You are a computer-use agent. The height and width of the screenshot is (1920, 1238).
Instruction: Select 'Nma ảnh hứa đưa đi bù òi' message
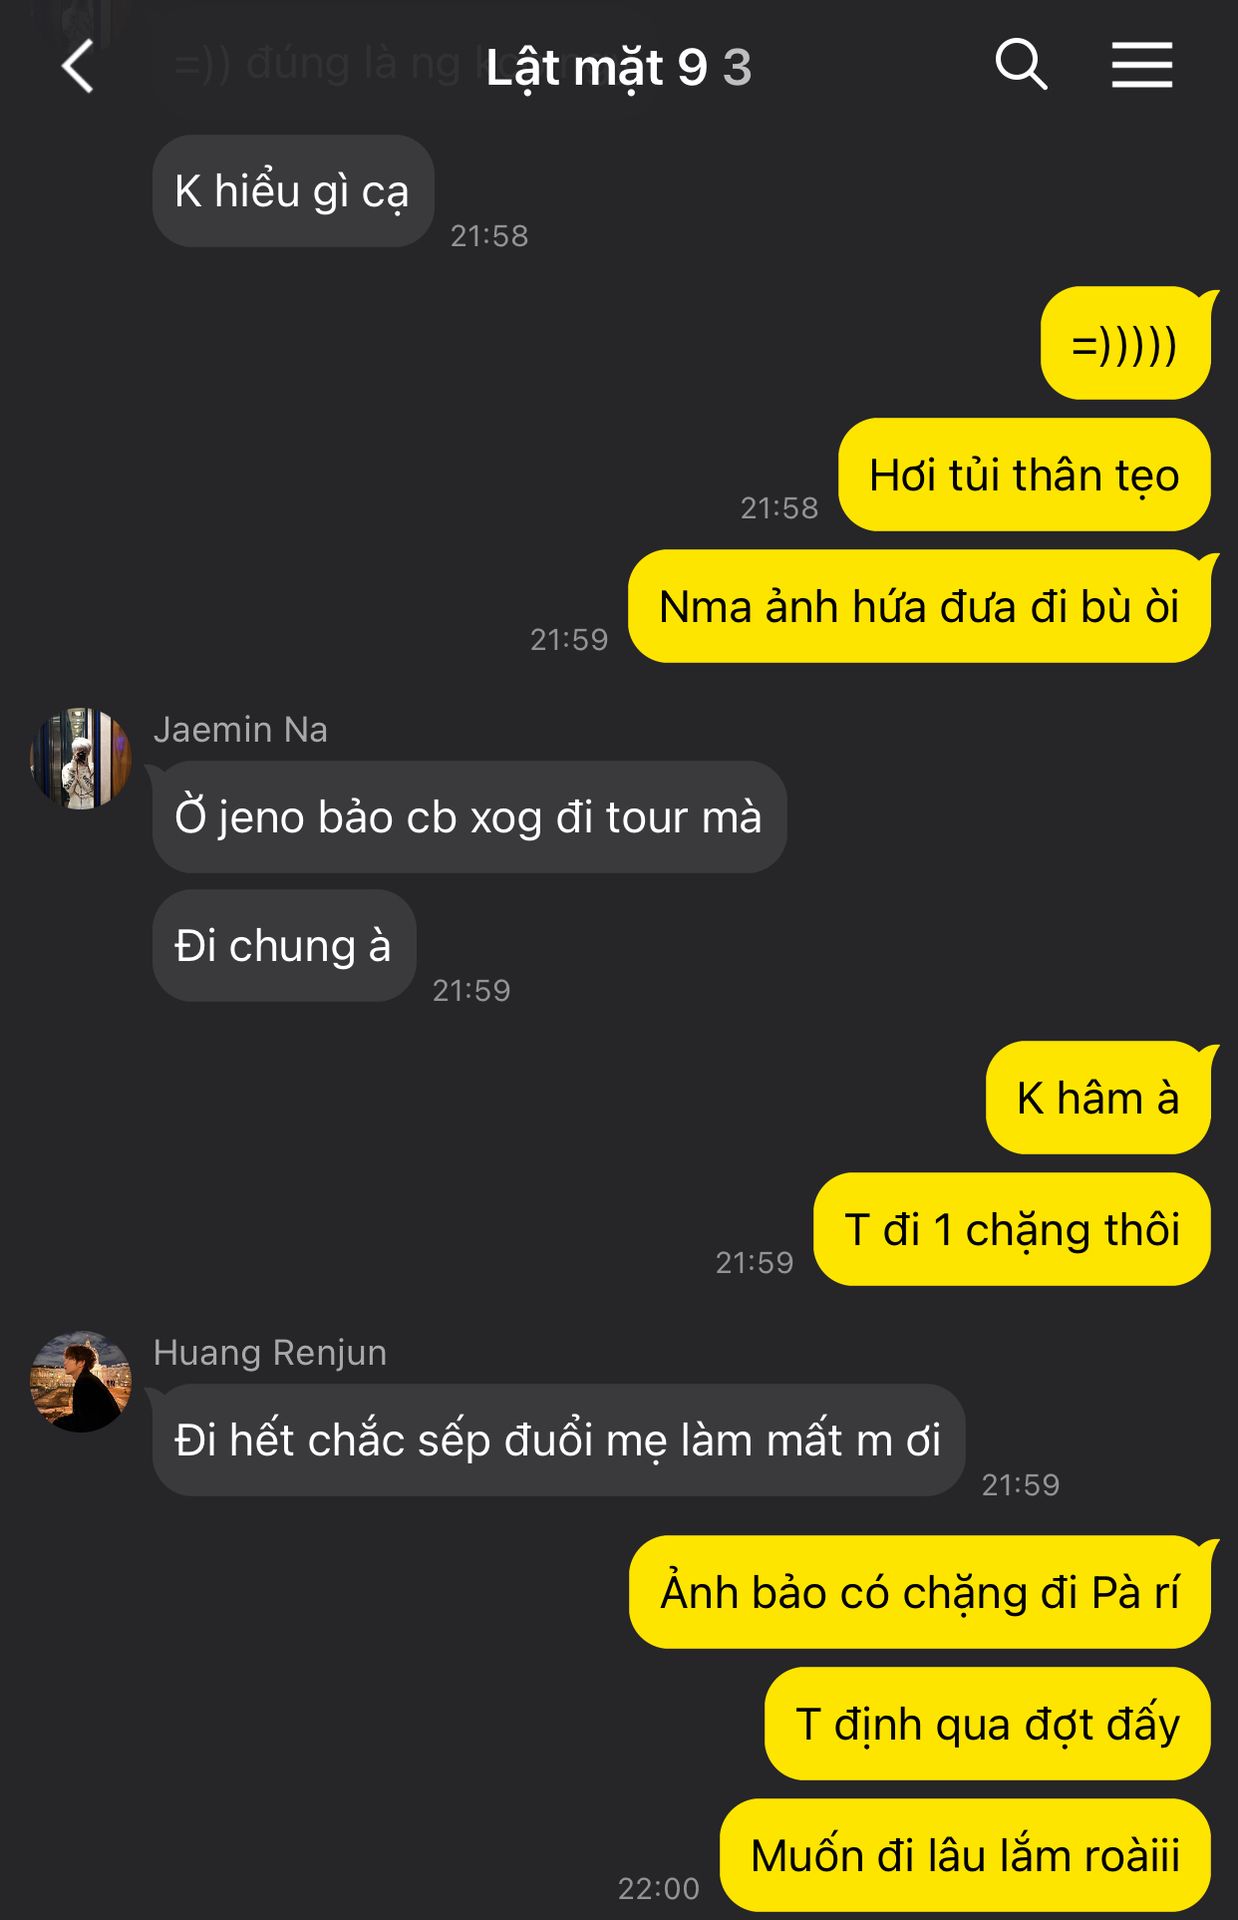point(920,605)
